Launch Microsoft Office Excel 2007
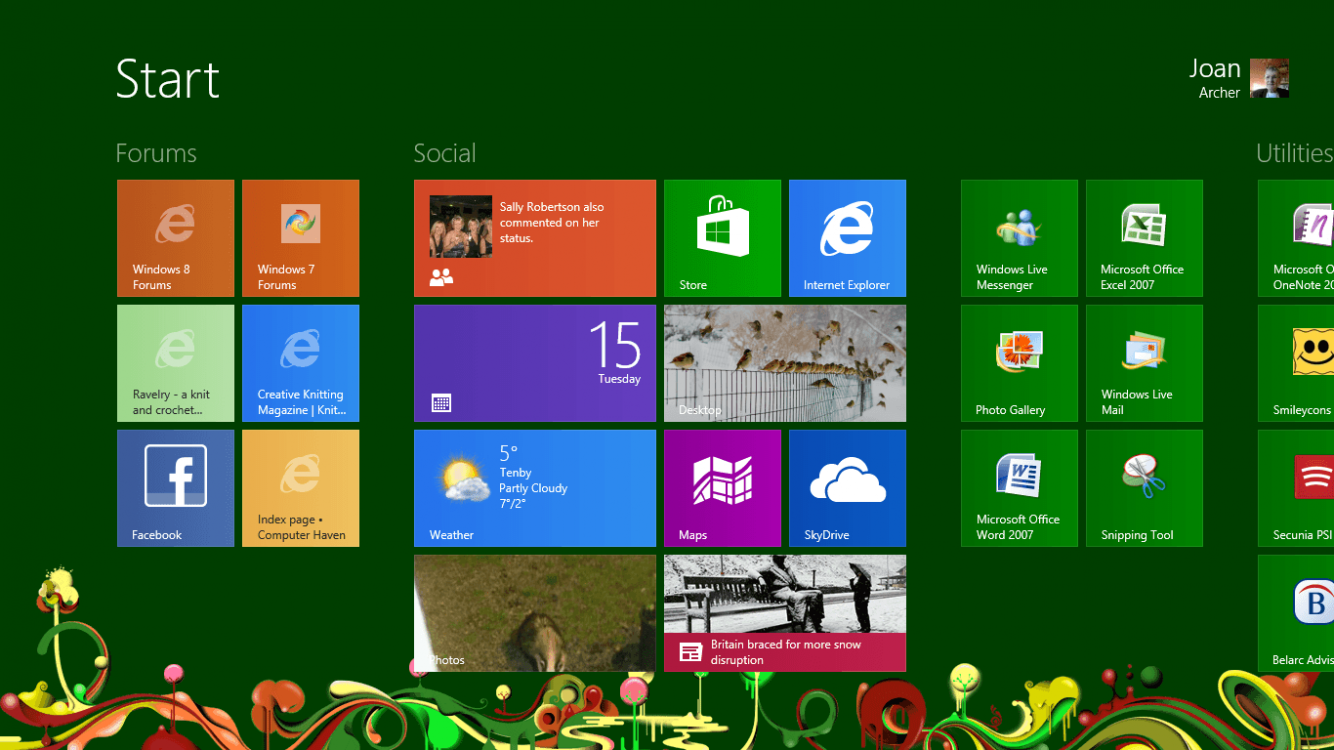The image size is (1334, 750). (x=1144, y=238)
